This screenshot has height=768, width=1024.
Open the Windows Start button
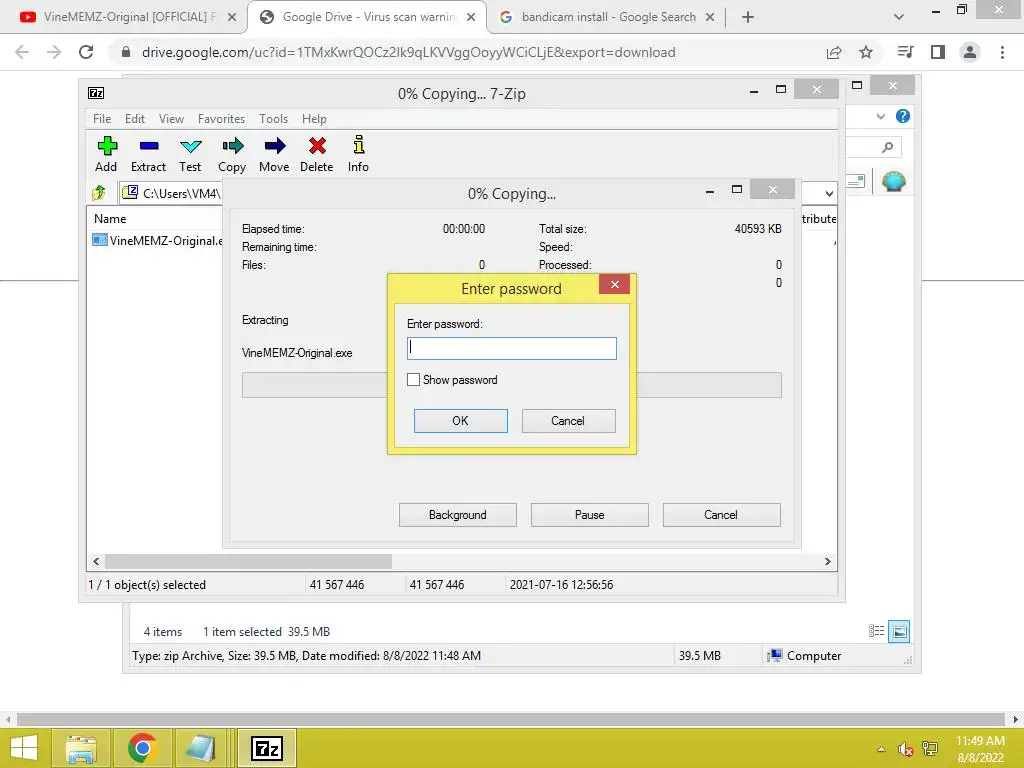[24, 748]
